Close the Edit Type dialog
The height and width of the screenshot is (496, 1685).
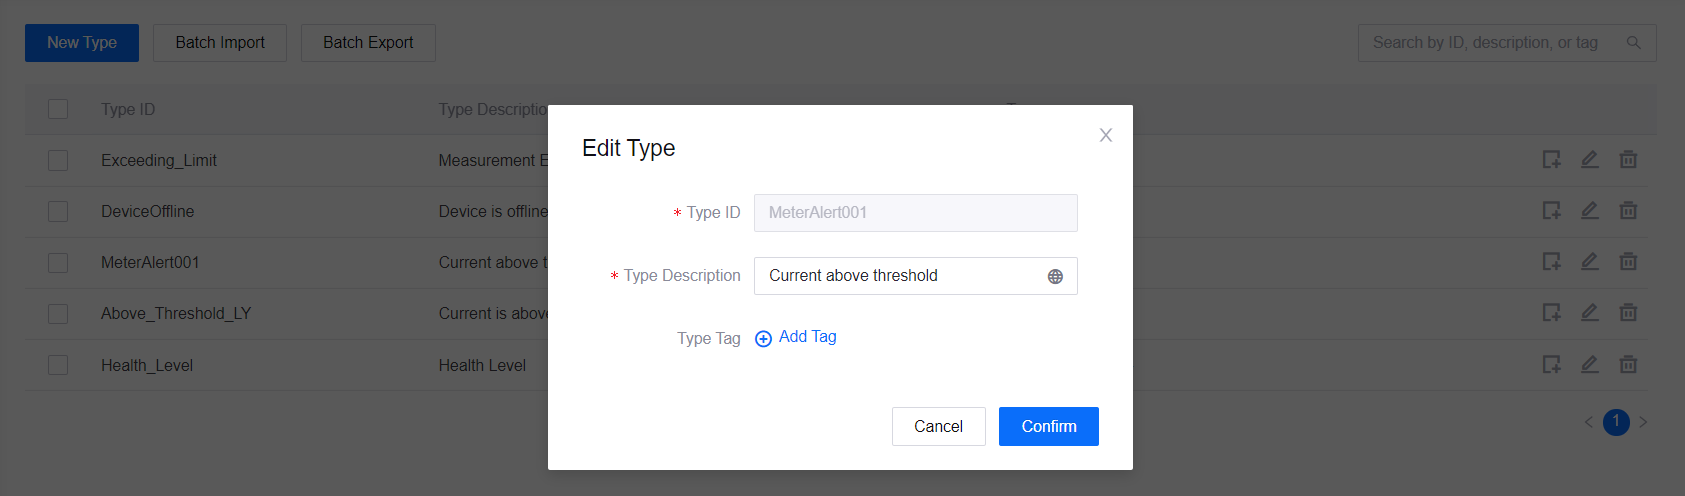1105,135
